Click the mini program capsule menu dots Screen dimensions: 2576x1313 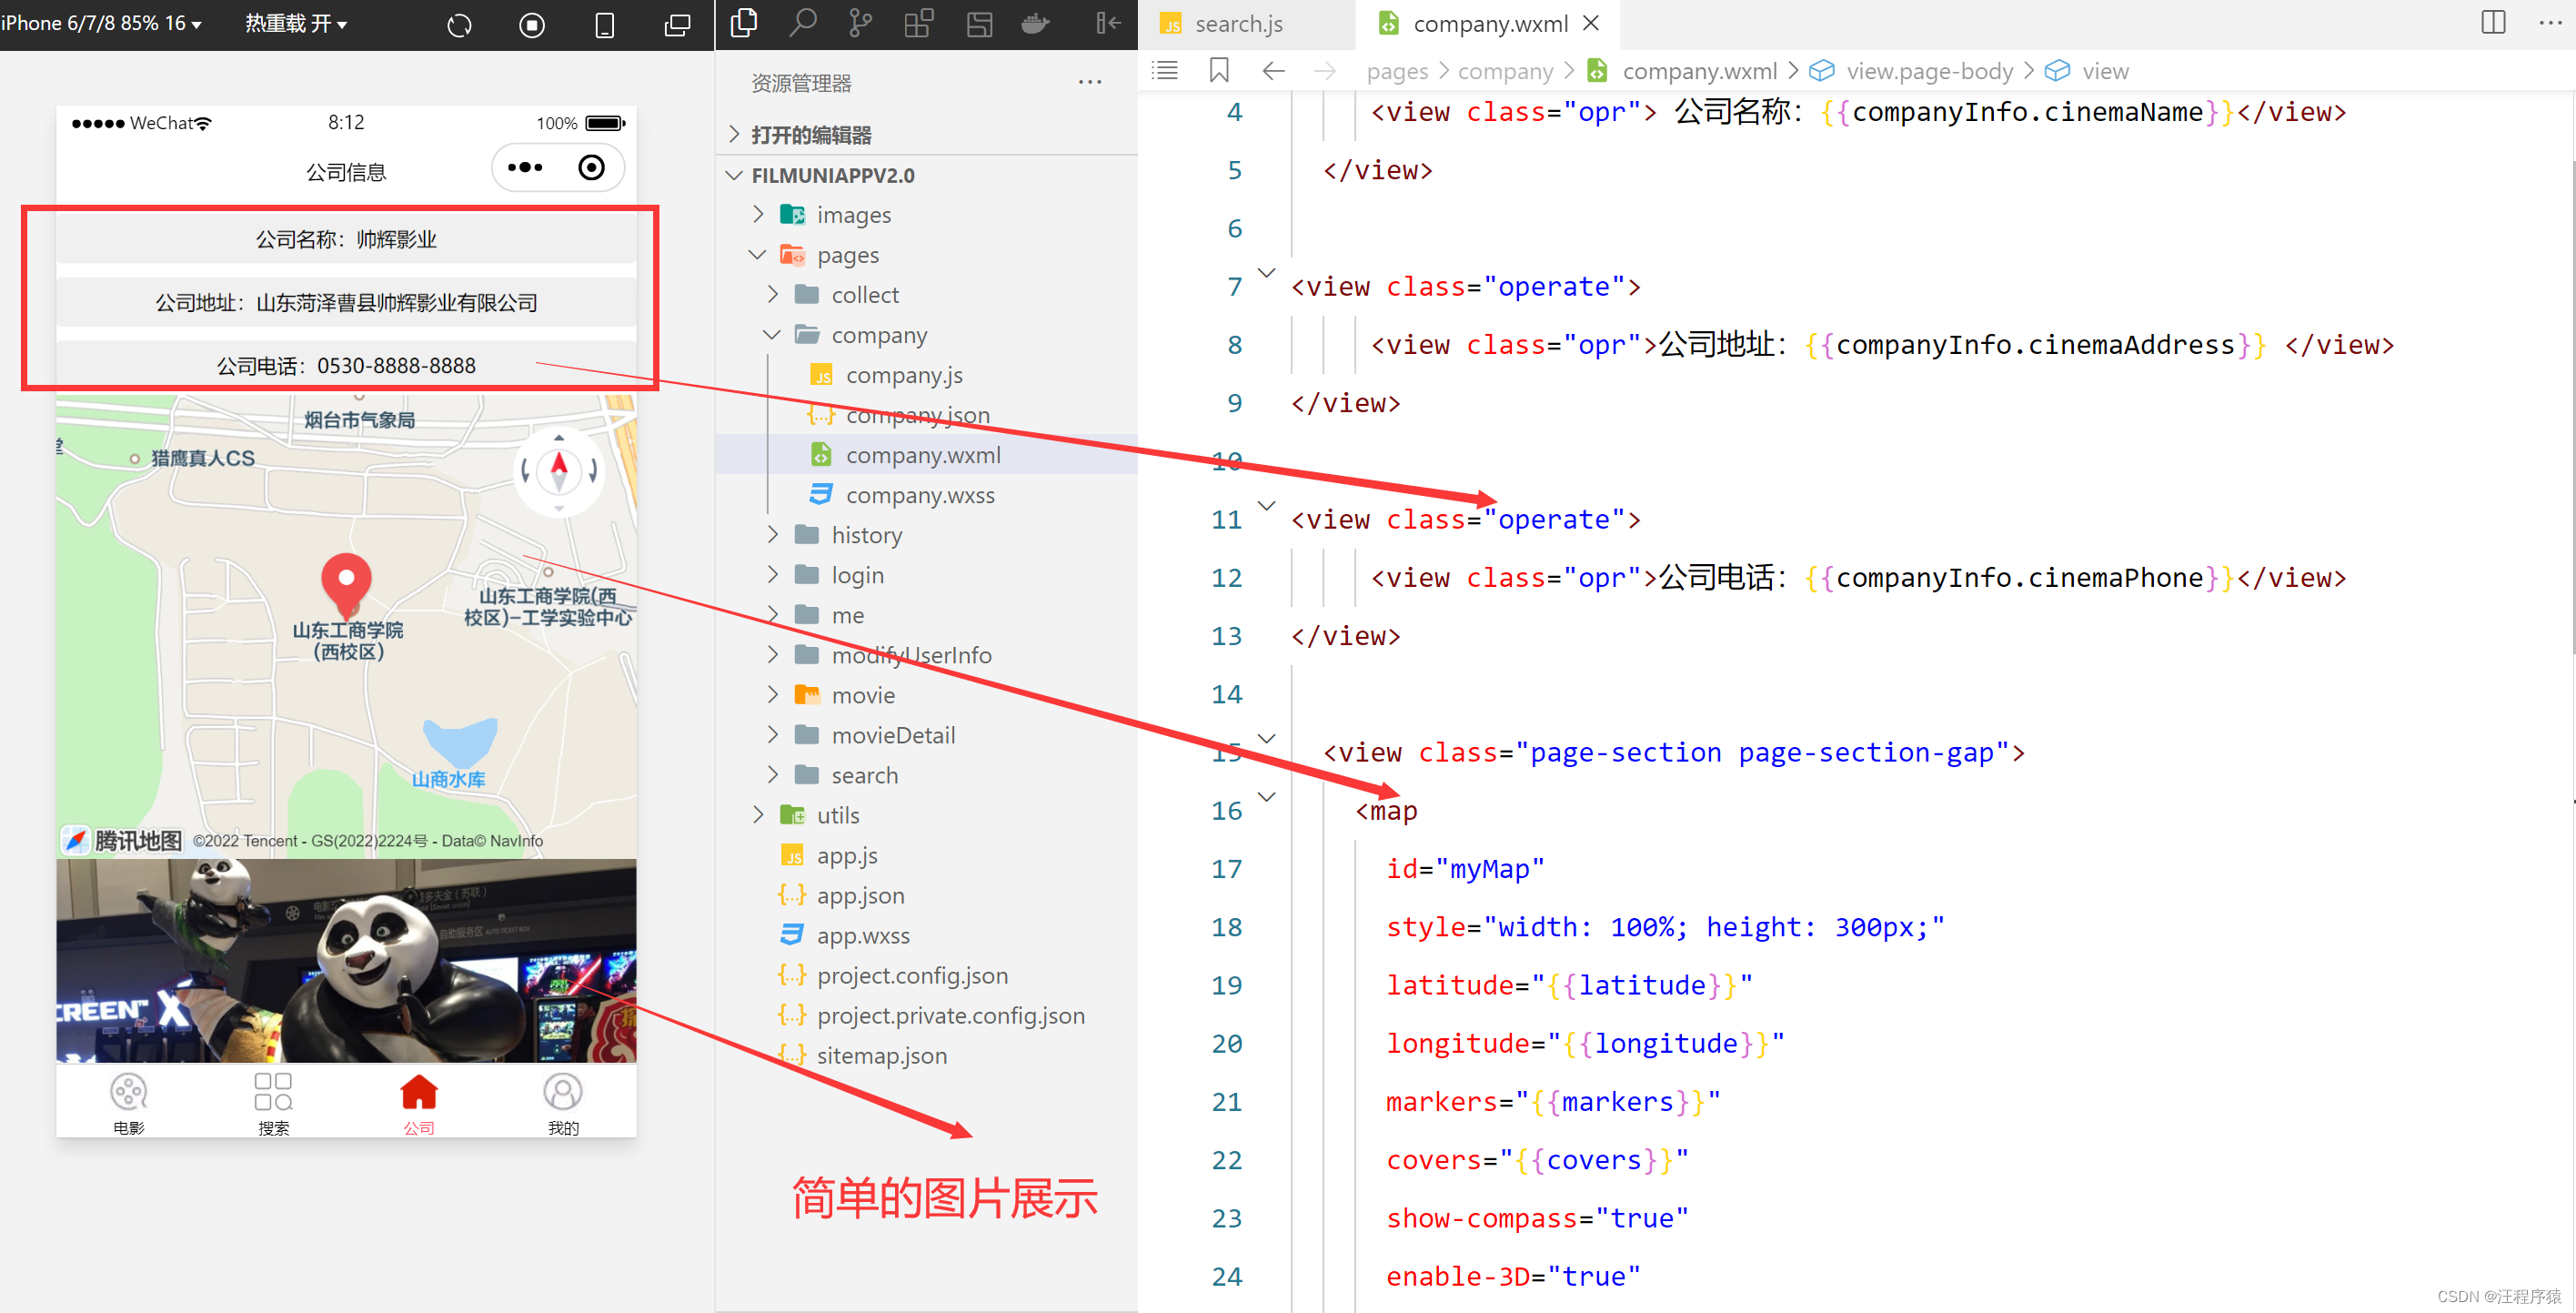pyautogui.click(x=525, y=167)
